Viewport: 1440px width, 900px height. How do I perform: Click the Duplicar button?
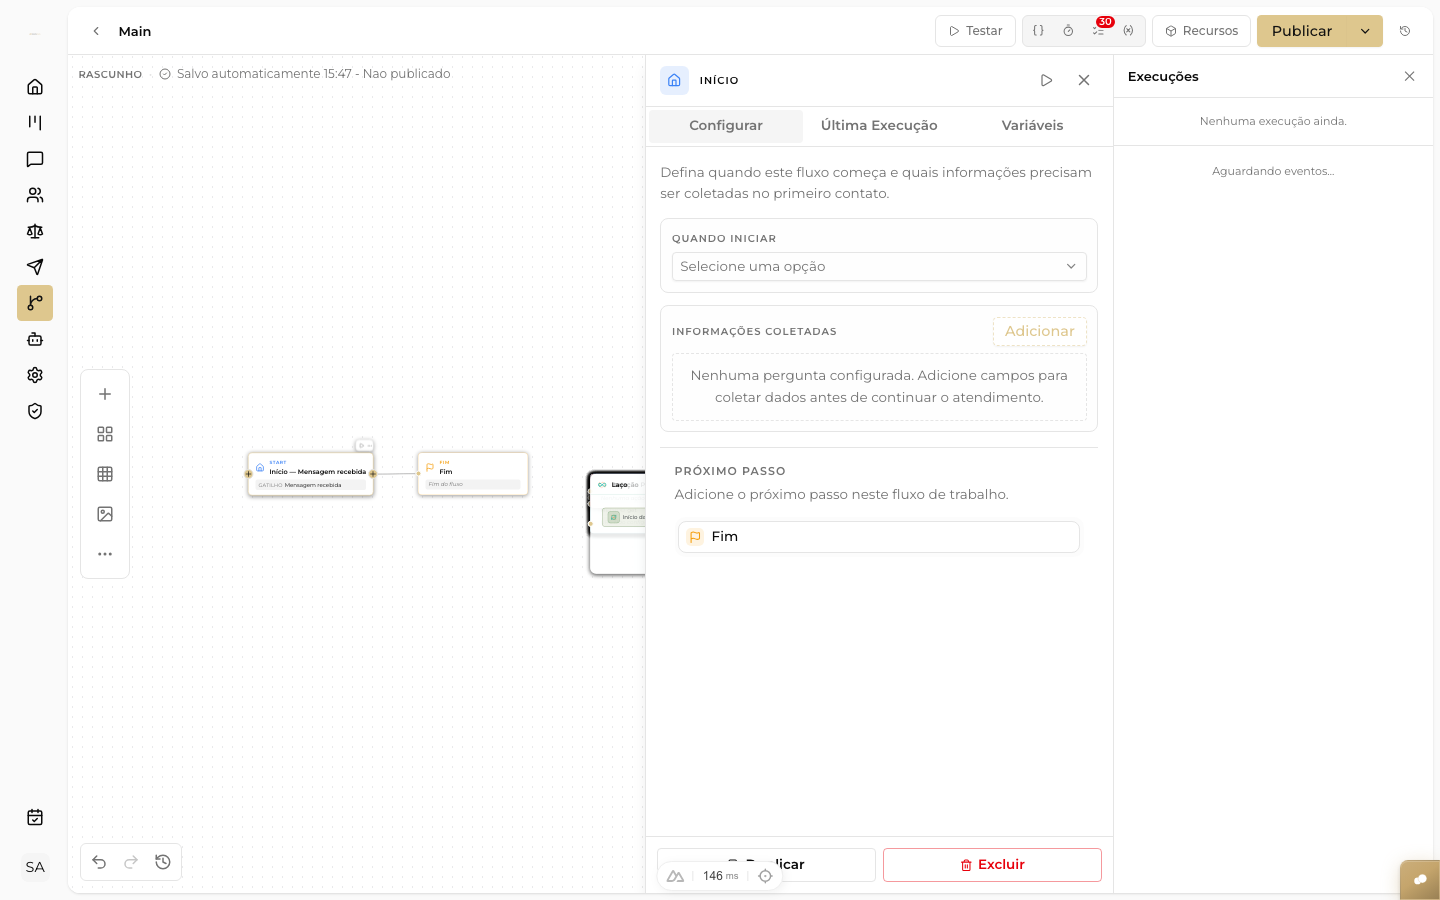(766, 865)
